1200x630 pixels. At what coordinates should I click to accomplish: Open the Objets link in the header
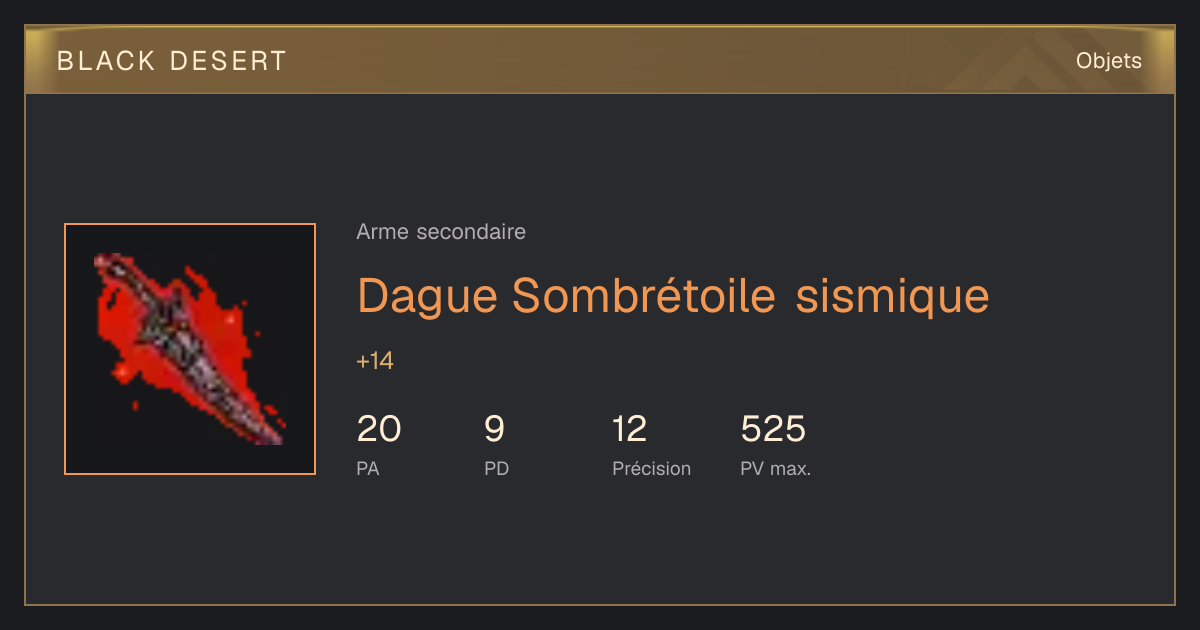[x=1108, y=61]
